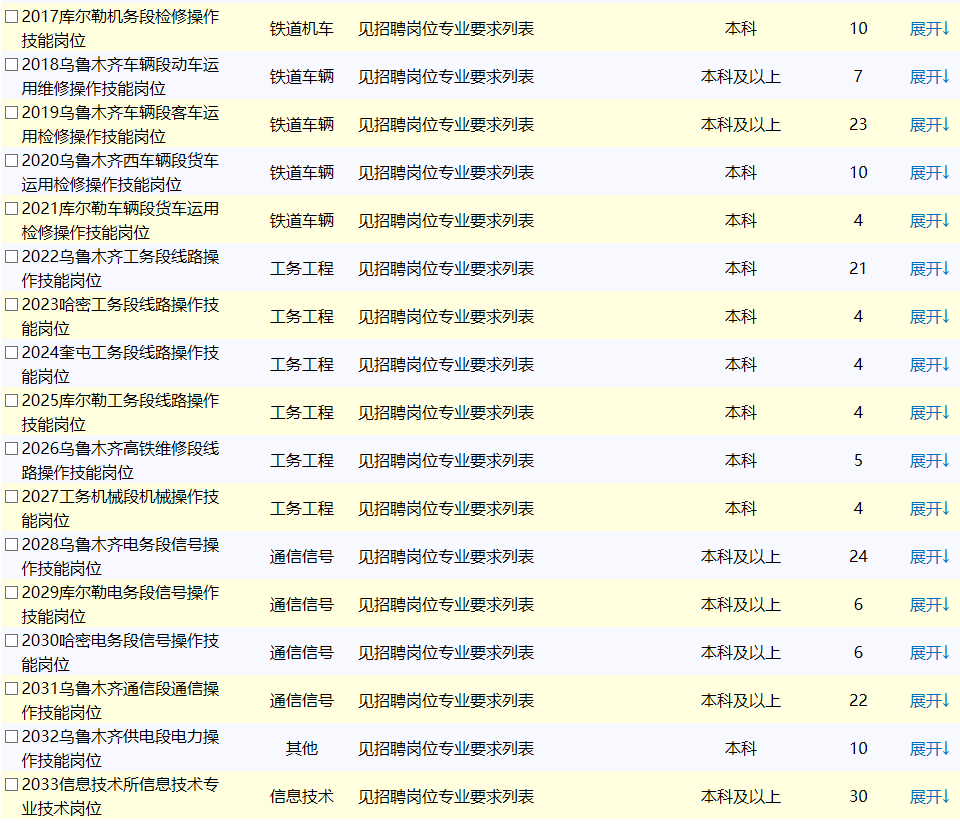The height and width of the screenshot is (824, 960).
Task: Expand 2026乌鲁木齐高铁维修段 row
Action: tap(929, 460)
